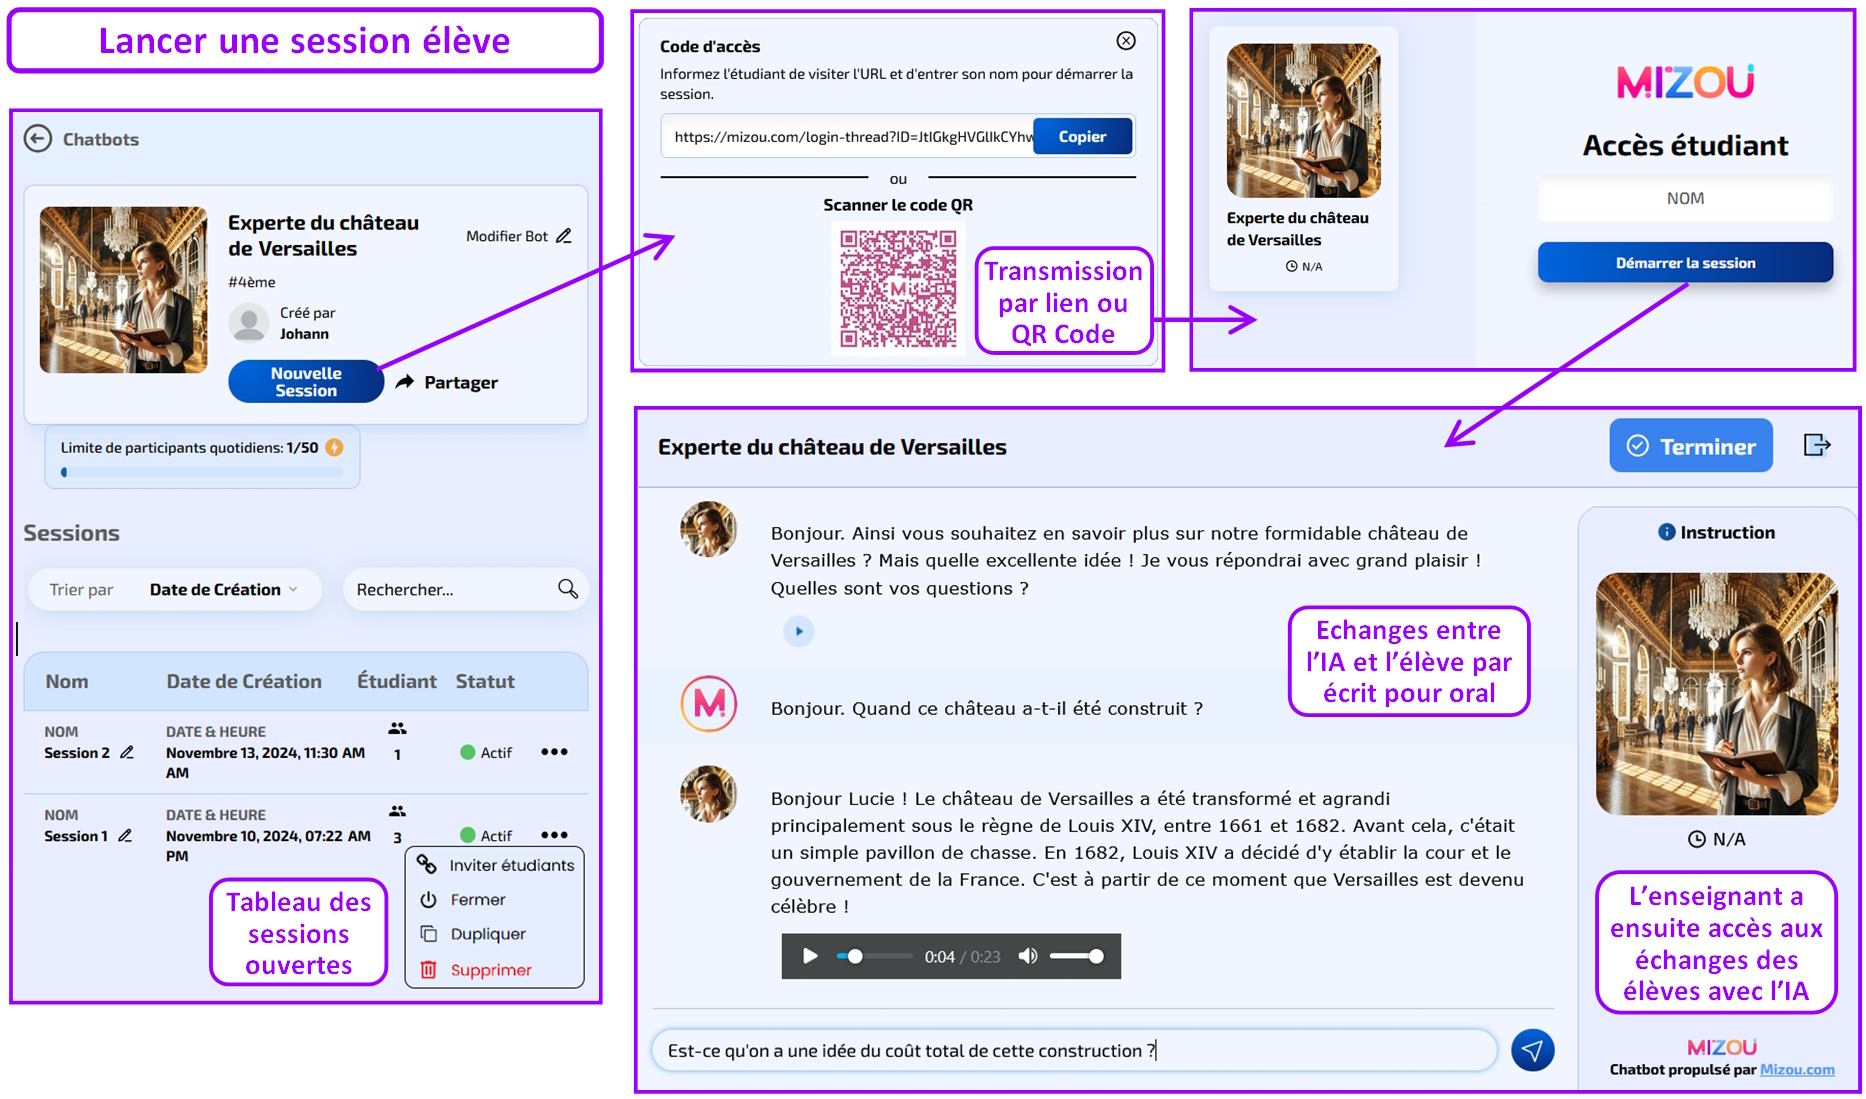Image resolution: width=1866 pixels, height=1099 pixels.
Task: Play the chatbot greeting audio message
Action: pyautogui.click(x=798, y=631)
